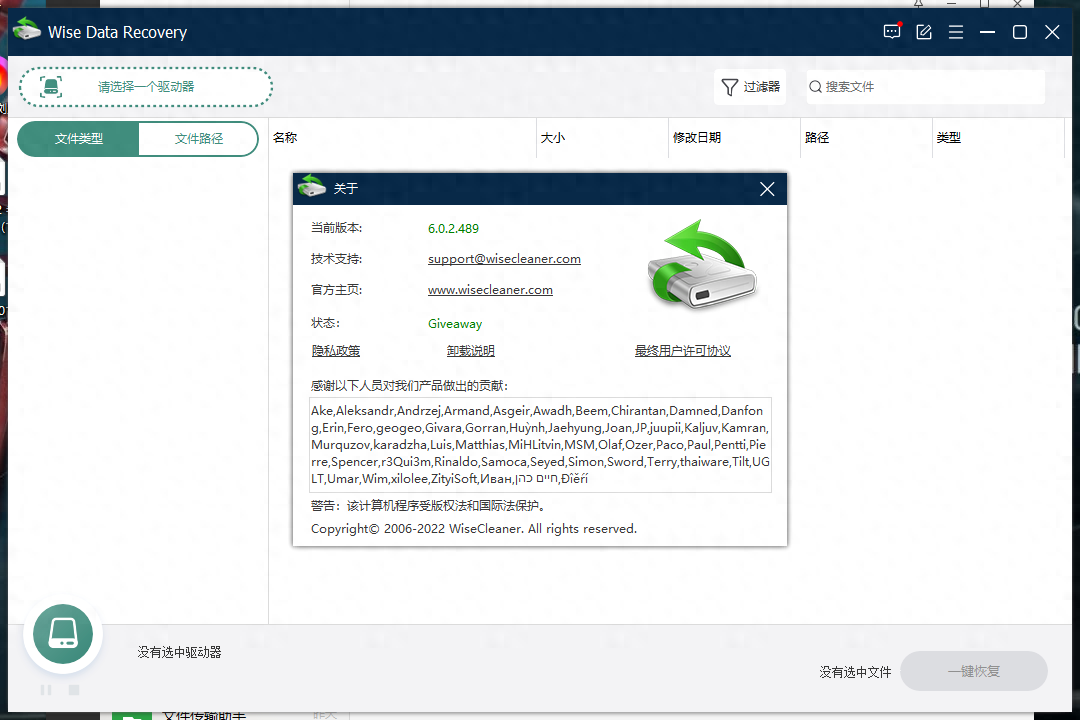This screenshot has width=1080, height=720.
Task: Click the green mobile device recovery icon
Action: [x=62, y=634]
